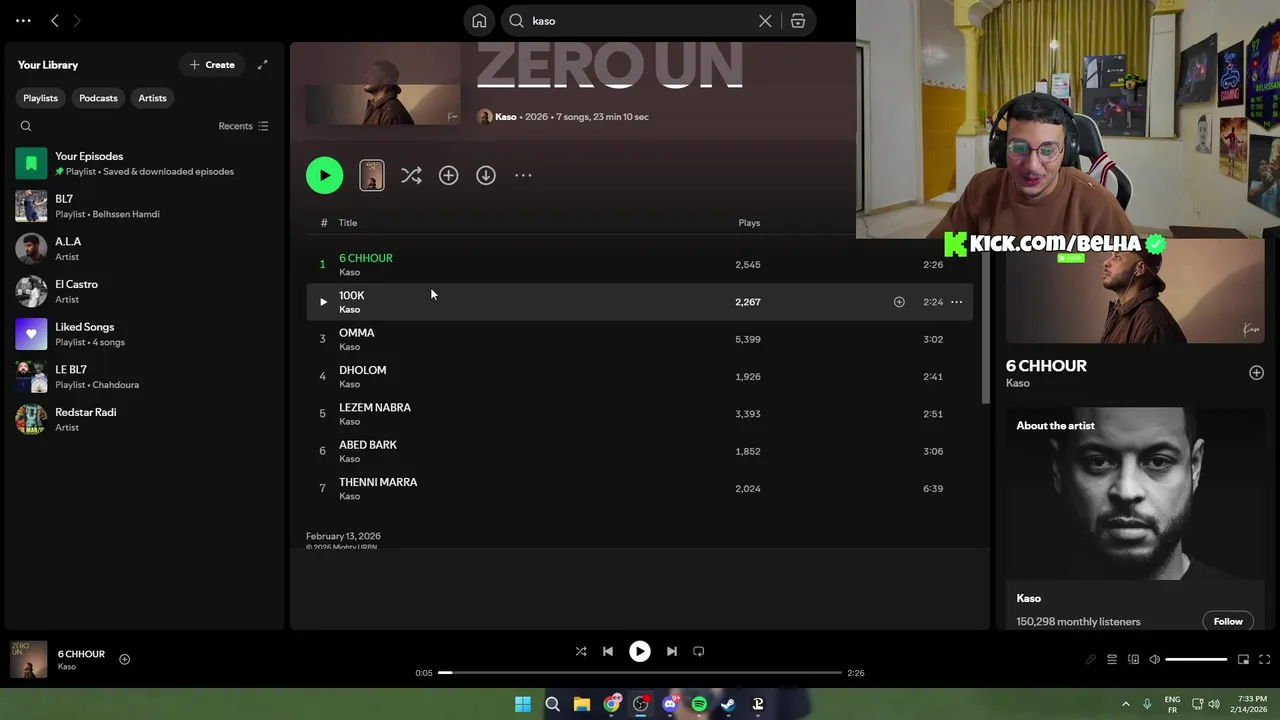The height and width of the screenshot is (720, 1280).
Task: Skip to previous track
Action: tap(608, 651)
